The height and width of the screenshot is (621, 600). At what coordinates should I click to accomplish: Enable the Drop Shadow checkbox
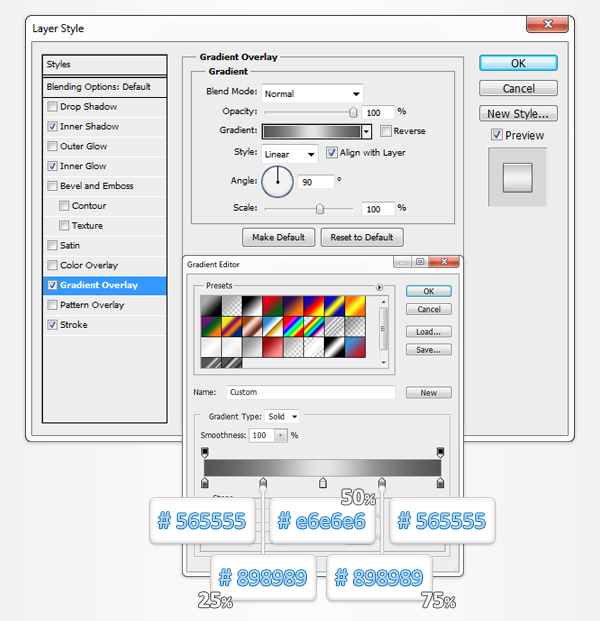[x=52, y=107]
